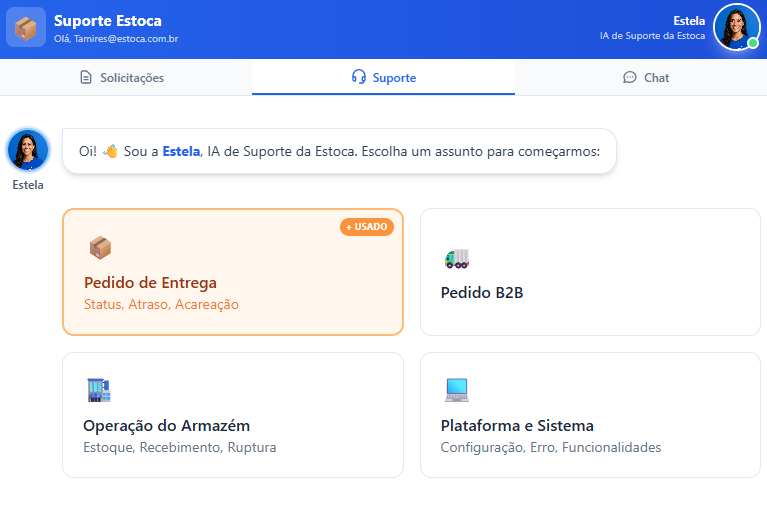Click the Estoca package logo in header
The width and height of the screenshot is (767, 512).
[x=26, y=27]
